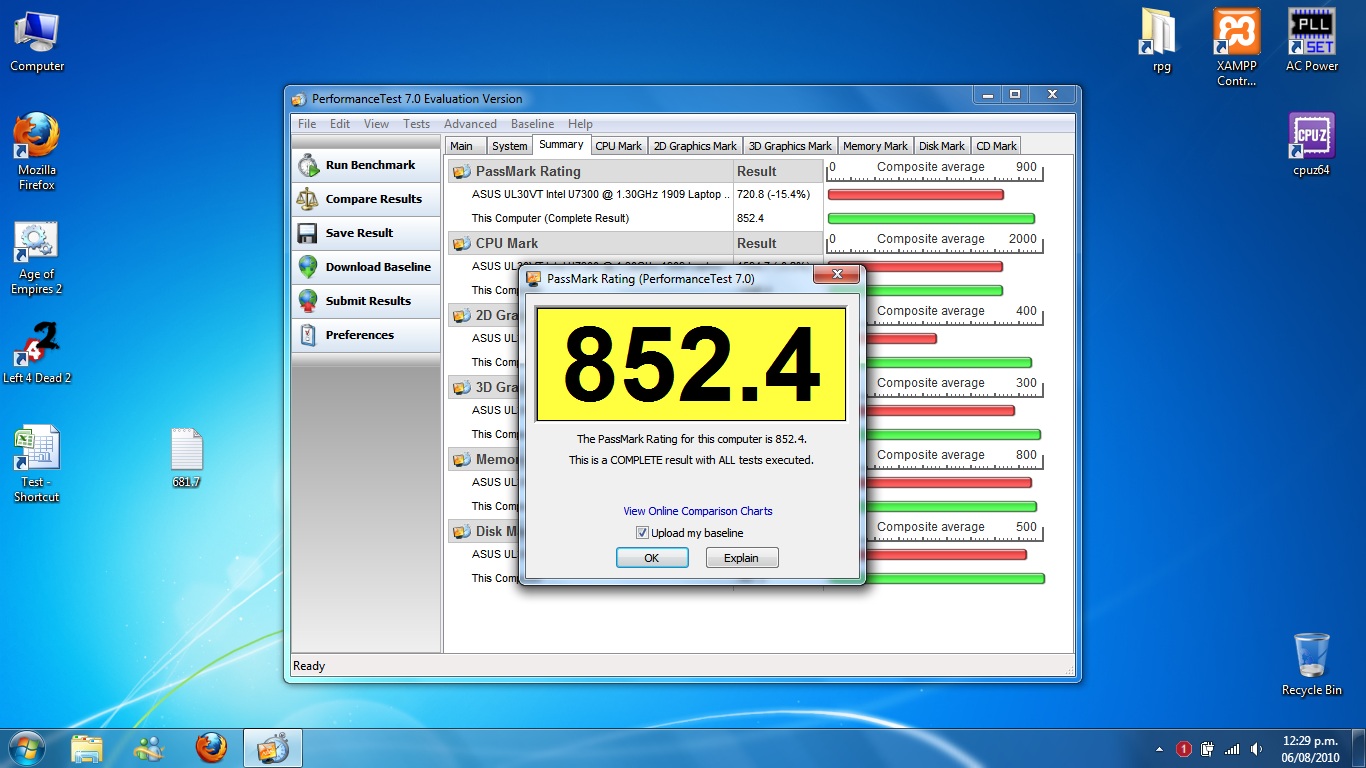Open the Baseline menu
Screen dimensions: 1366x768
coord(532,124)
